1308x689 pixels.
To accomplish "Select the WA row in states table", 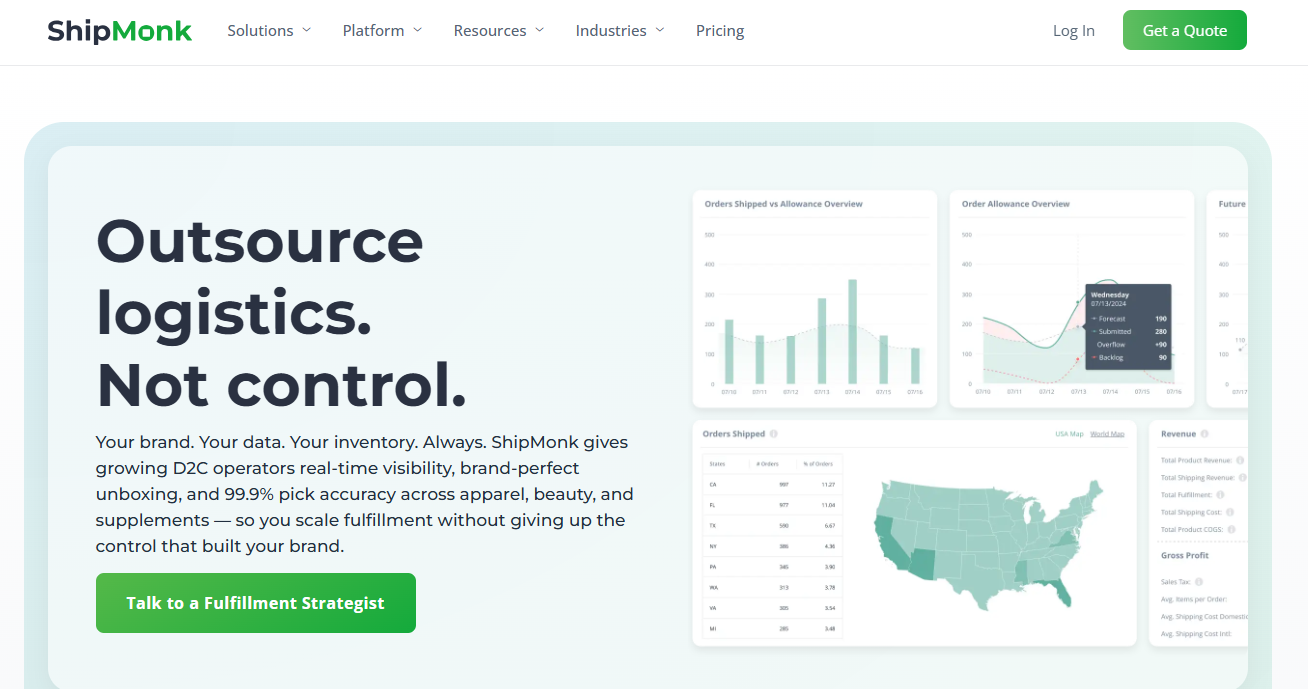I will [773, 587].
